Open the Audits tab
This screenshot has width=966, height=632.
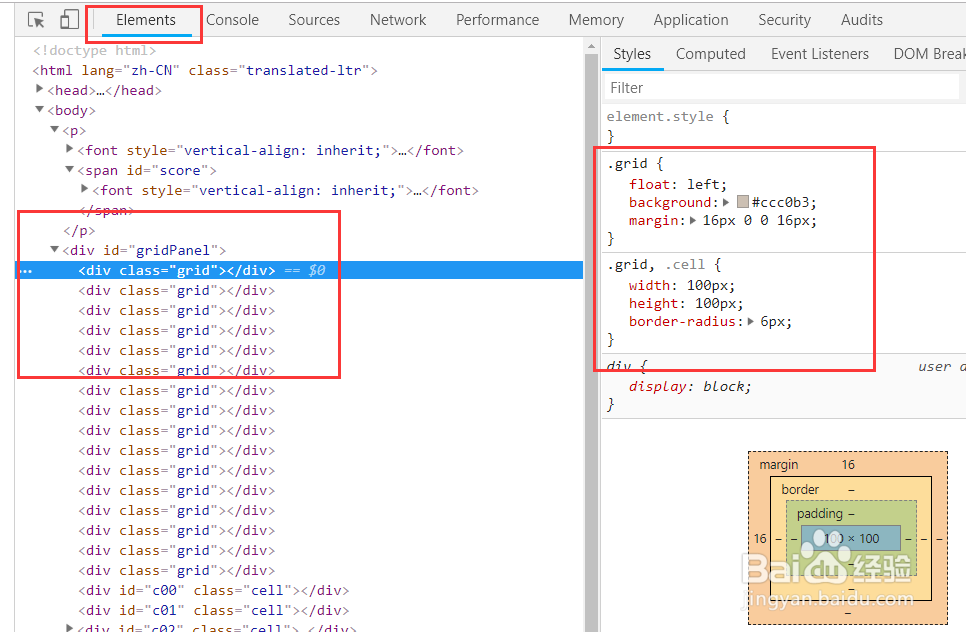(861, 20)
